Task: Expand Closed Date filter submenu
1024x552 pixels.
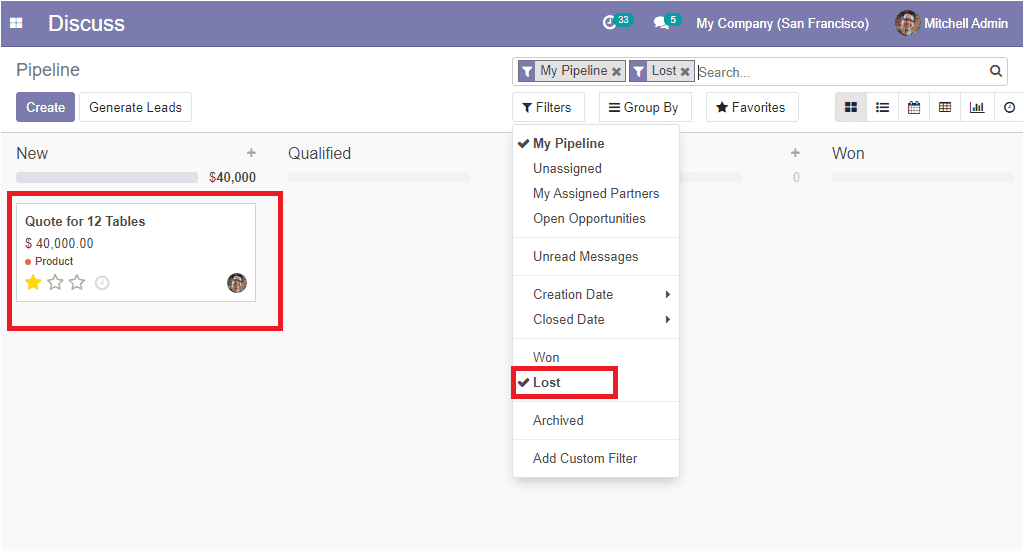Action: coord(596,319)
